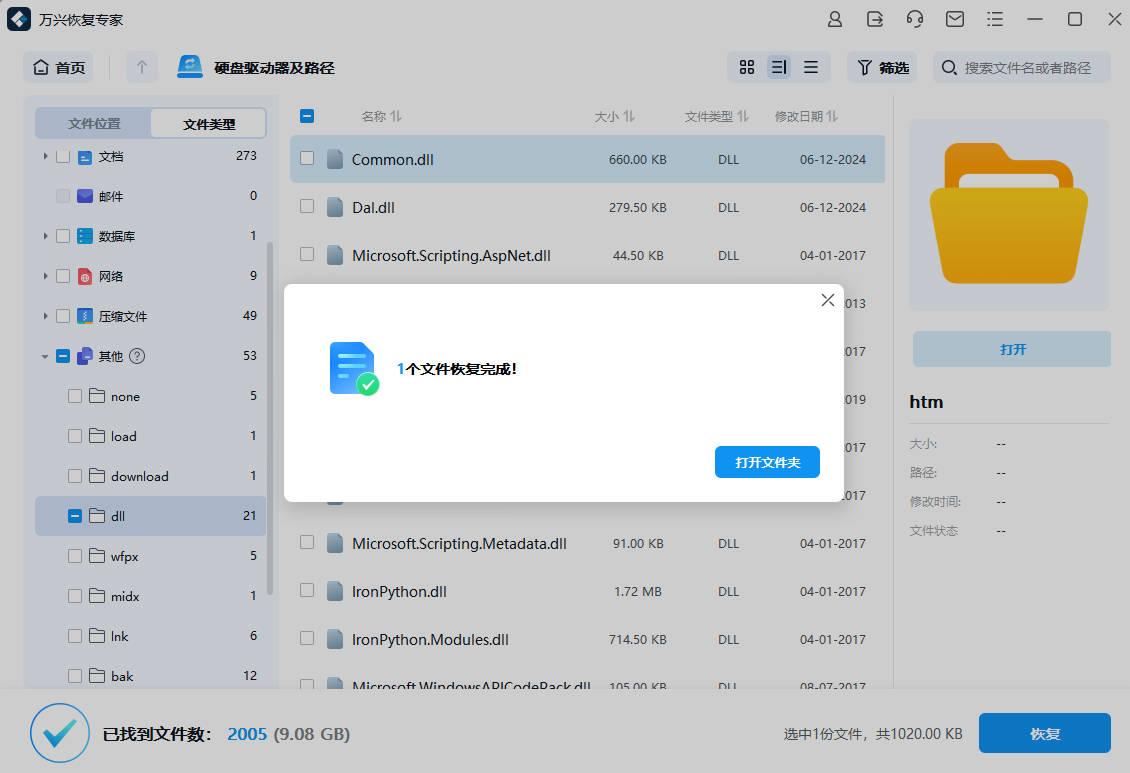Check the Common.dll file checkbox
1130x773 pixels.
click(x=307, y=158)
